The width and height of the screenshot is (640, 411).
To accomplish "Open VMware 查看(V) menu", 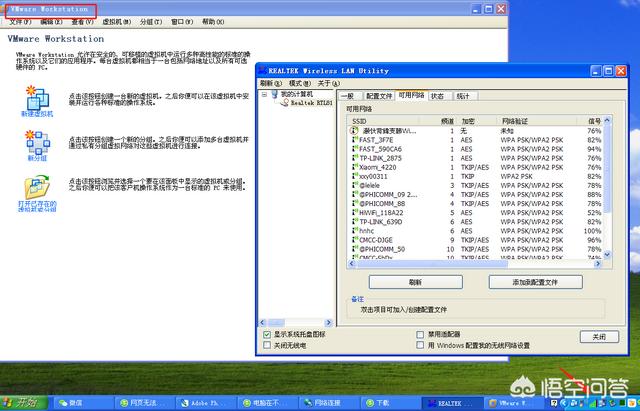I will click(83, 22).
